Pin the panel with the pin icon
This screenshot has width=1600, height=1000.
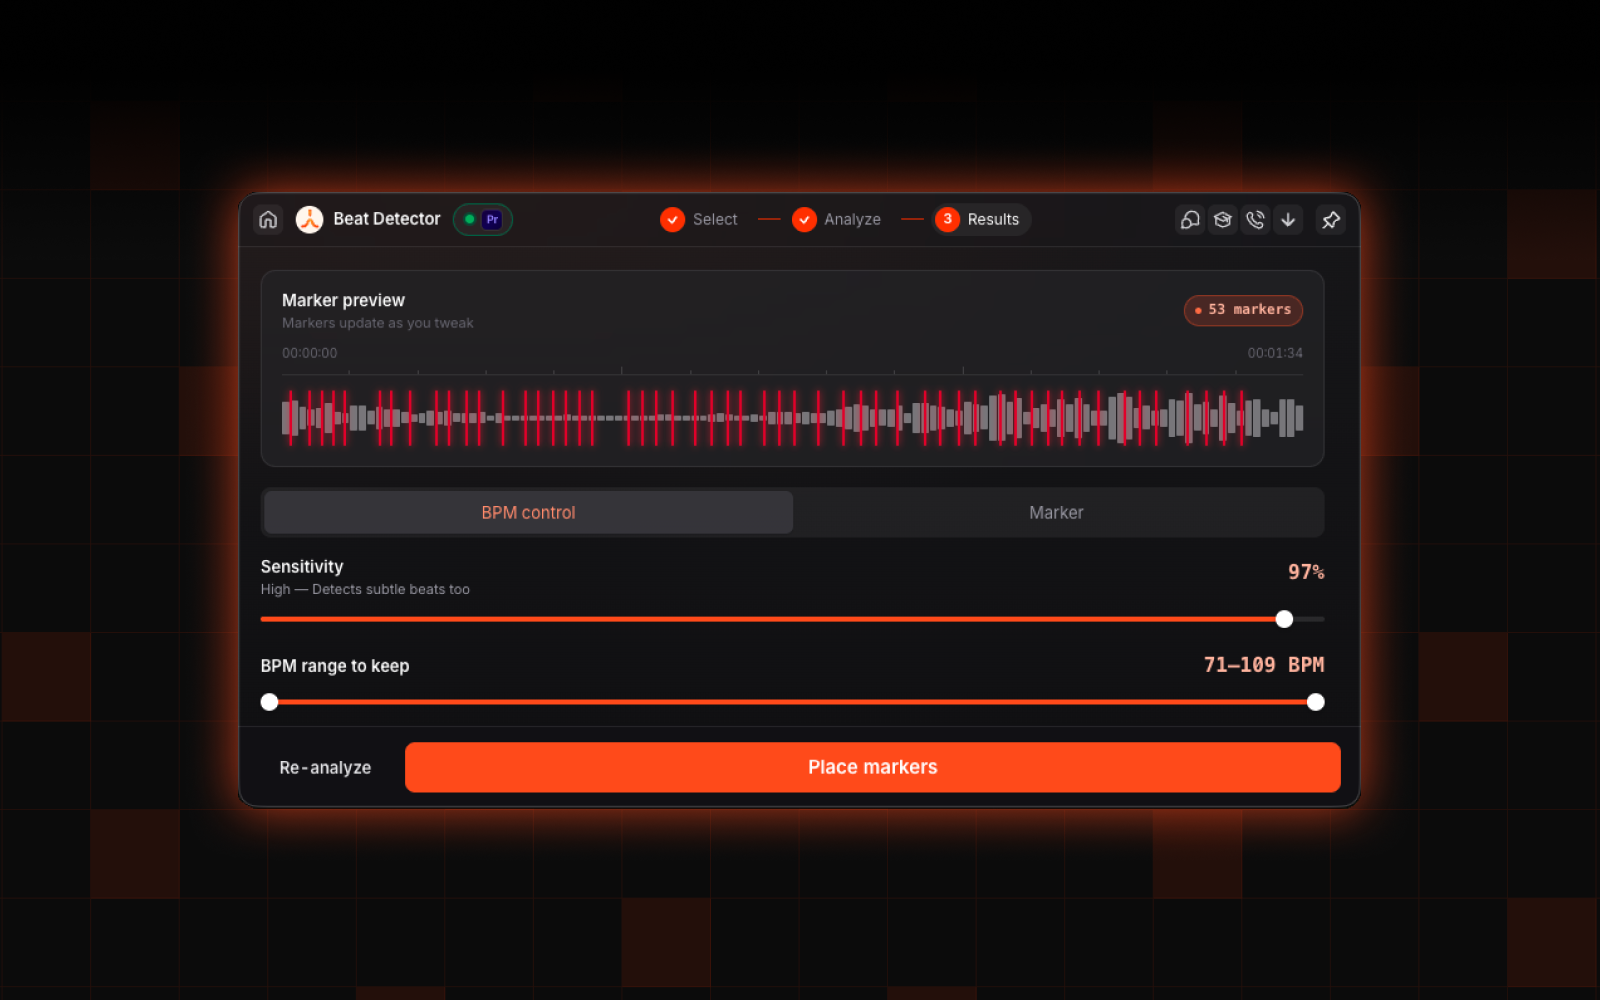pos(1331,219)
